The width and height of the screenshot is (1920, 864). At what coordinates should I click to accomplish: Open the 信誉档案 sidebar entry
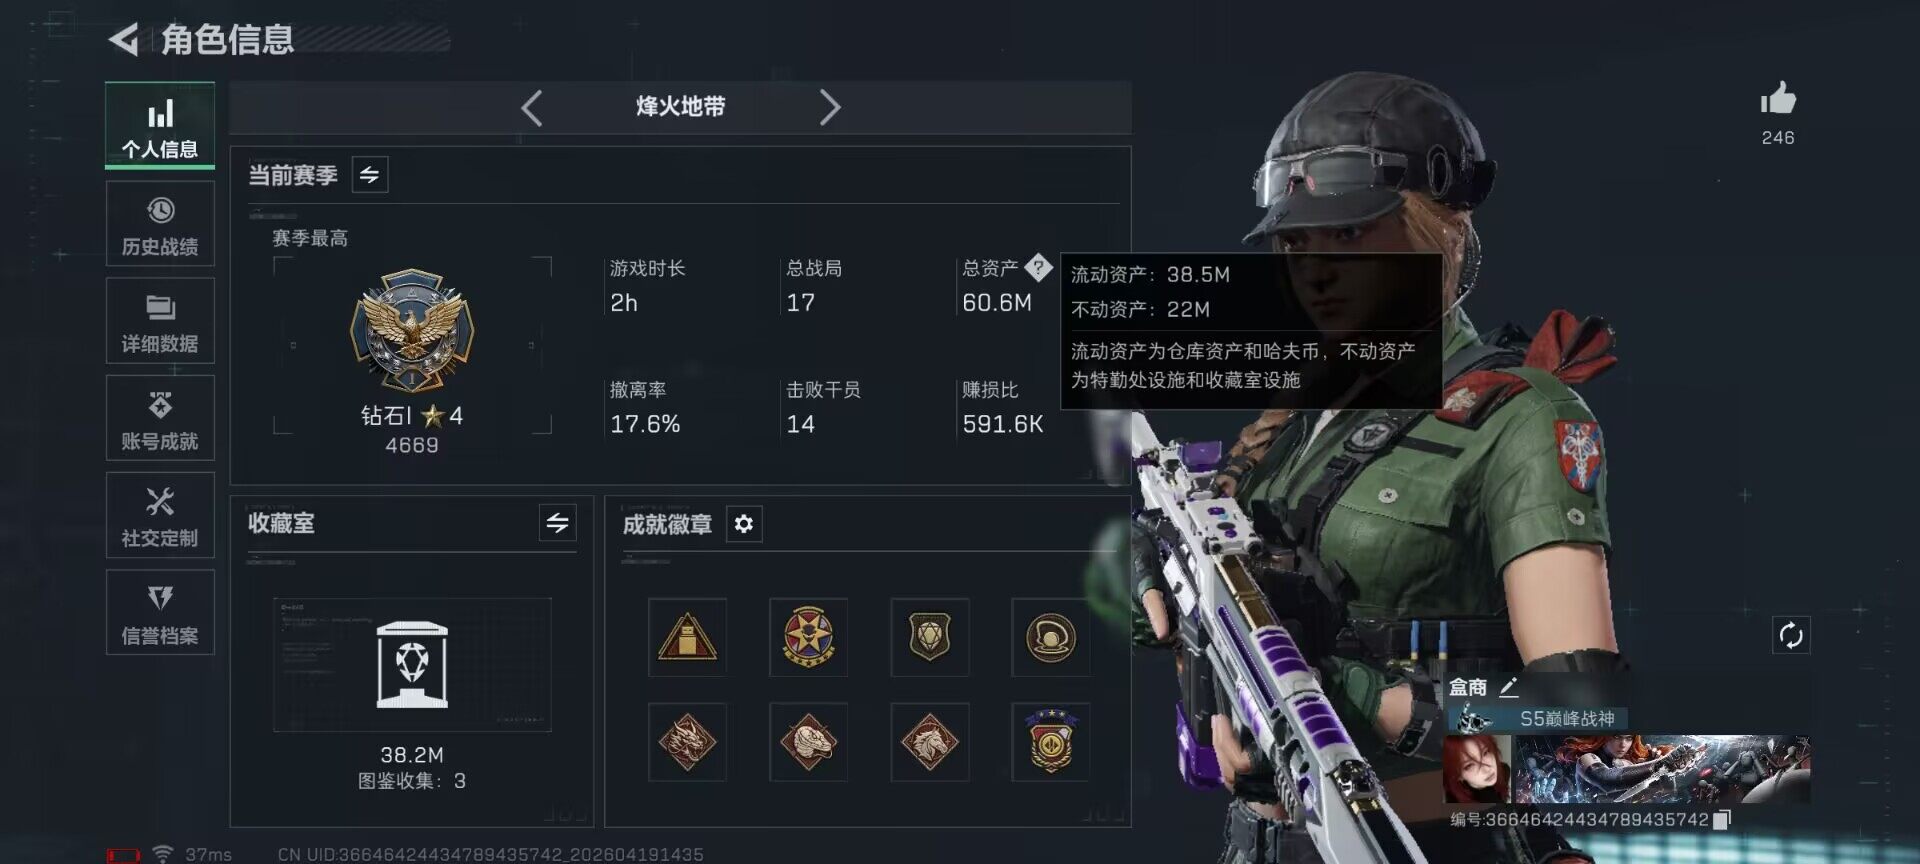[x=160, y=612]
